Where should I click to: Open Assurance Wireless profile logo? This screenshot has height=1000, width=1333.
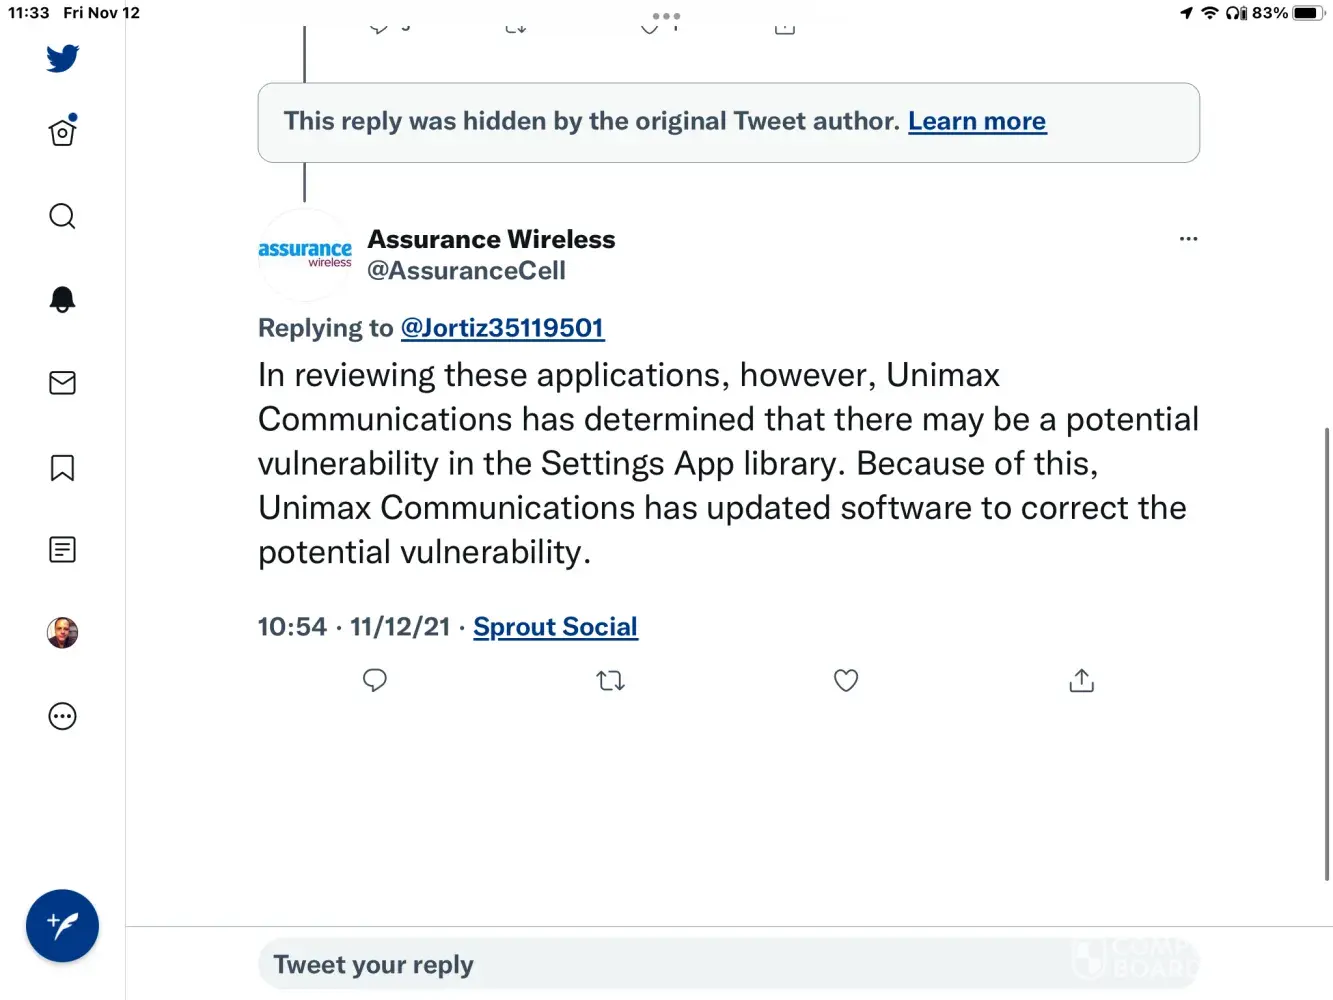tap(305, 254)
